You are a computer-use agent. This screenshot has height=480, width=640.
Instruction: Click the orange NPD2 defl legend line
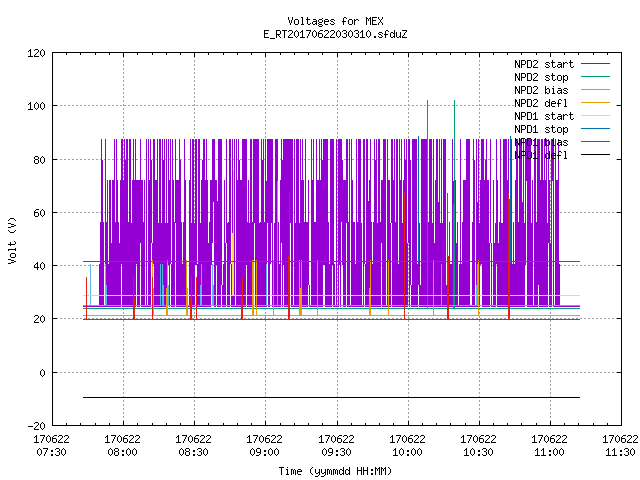595,103
